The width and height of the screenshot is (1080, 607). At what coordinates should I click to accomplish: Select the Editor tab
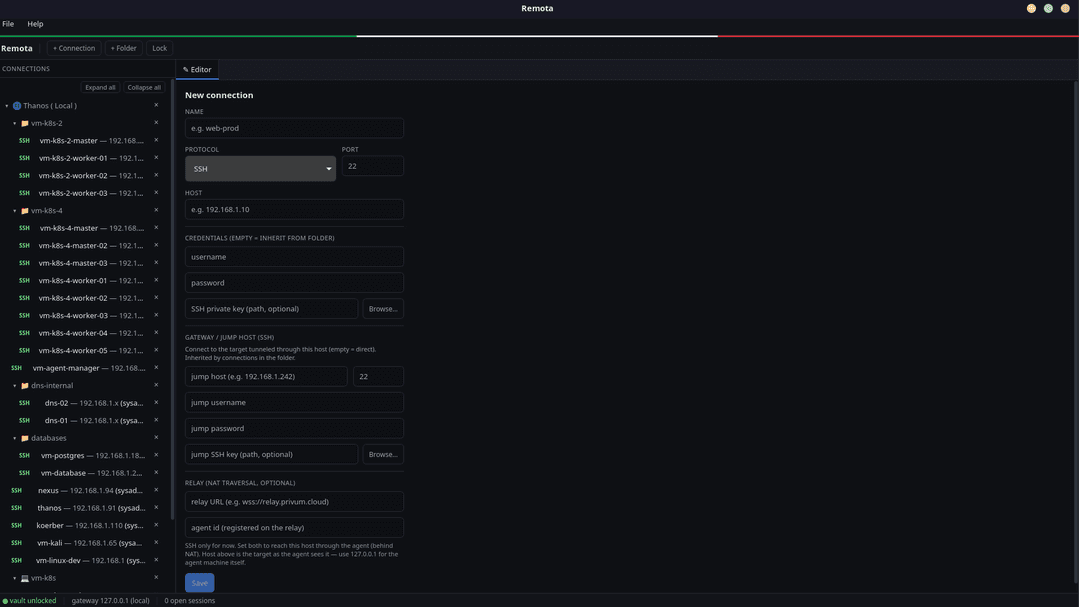click(x=197, y=70)
